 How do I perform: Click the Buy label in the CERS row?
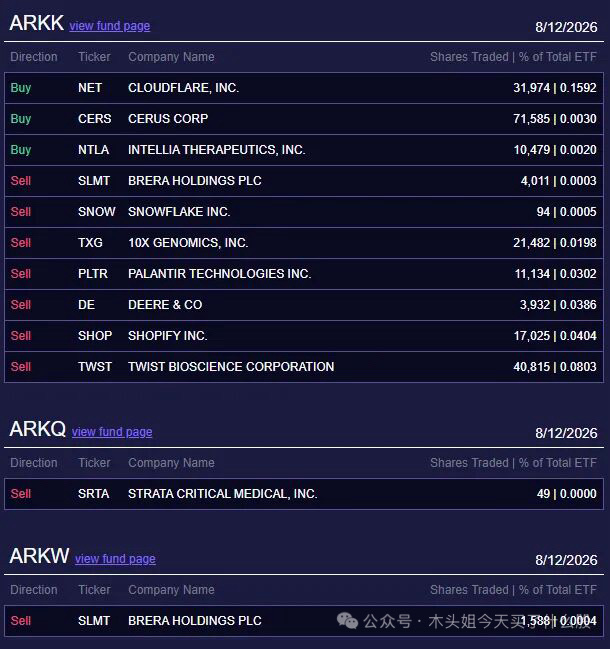(21, 119)
